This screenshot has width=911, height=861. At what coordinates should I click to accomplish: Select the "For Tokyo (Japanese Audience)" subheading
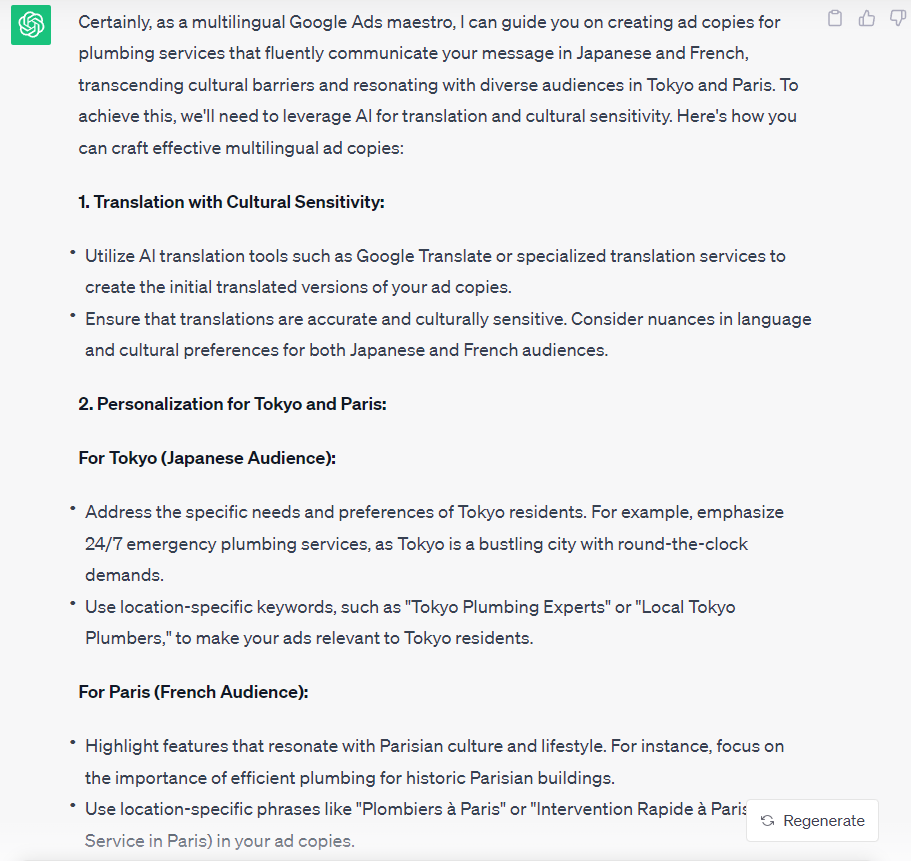click(x=207, y=458)
